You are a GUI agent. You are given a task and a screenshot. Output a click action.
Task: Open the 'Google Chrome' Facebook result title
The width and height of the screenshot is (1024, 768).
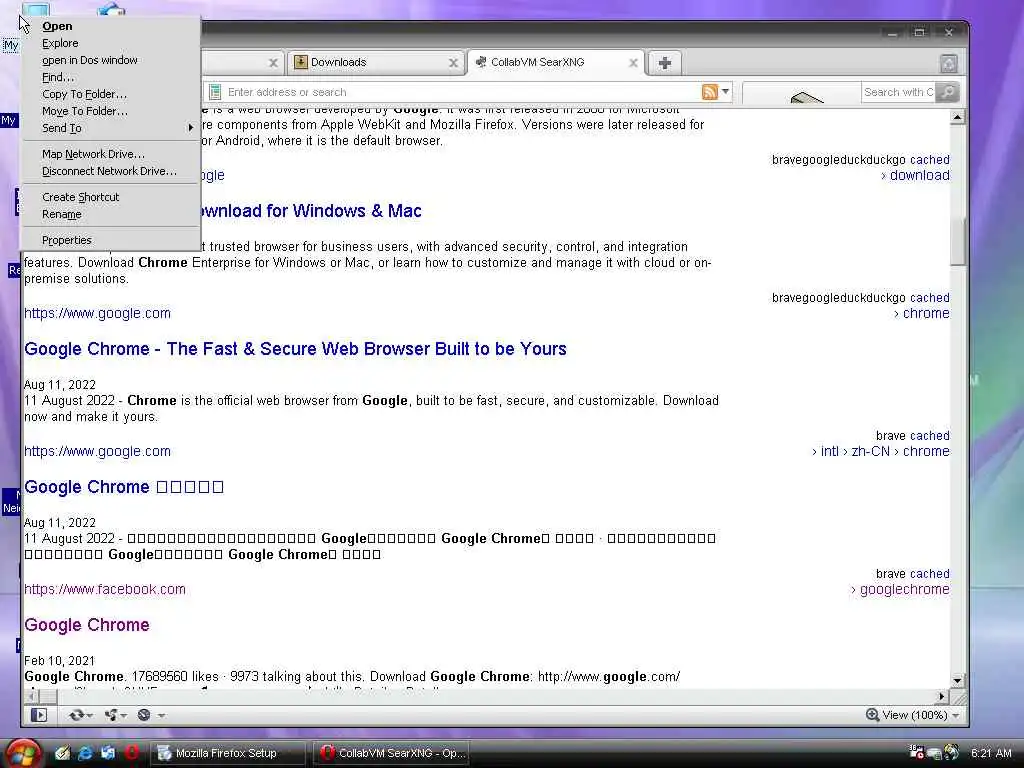87,625
